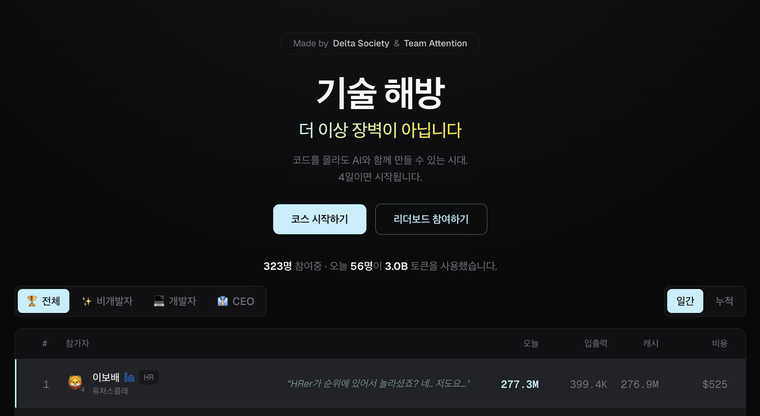
Task: Click the trophy icon on 전체 tab
Action: (32, 301)
